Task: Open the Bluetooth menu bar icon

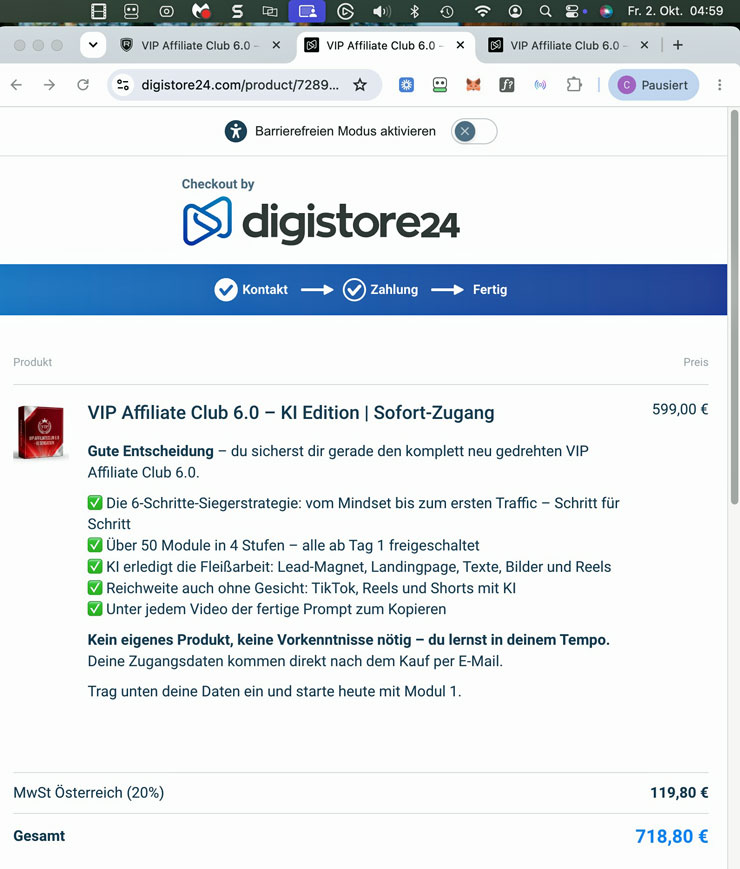Action: [414, 11]
